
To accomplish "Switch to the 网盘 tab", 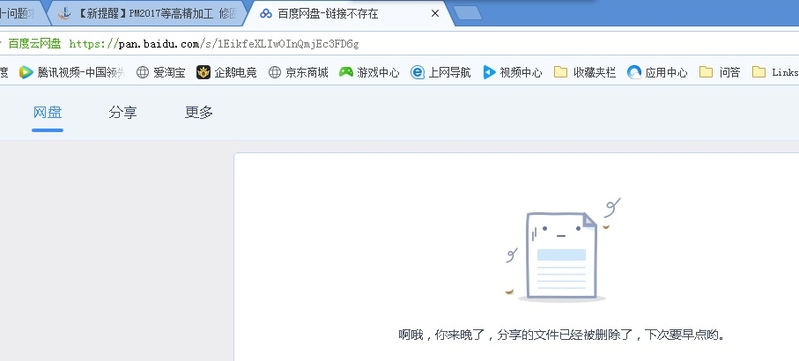I will point(47,113).
